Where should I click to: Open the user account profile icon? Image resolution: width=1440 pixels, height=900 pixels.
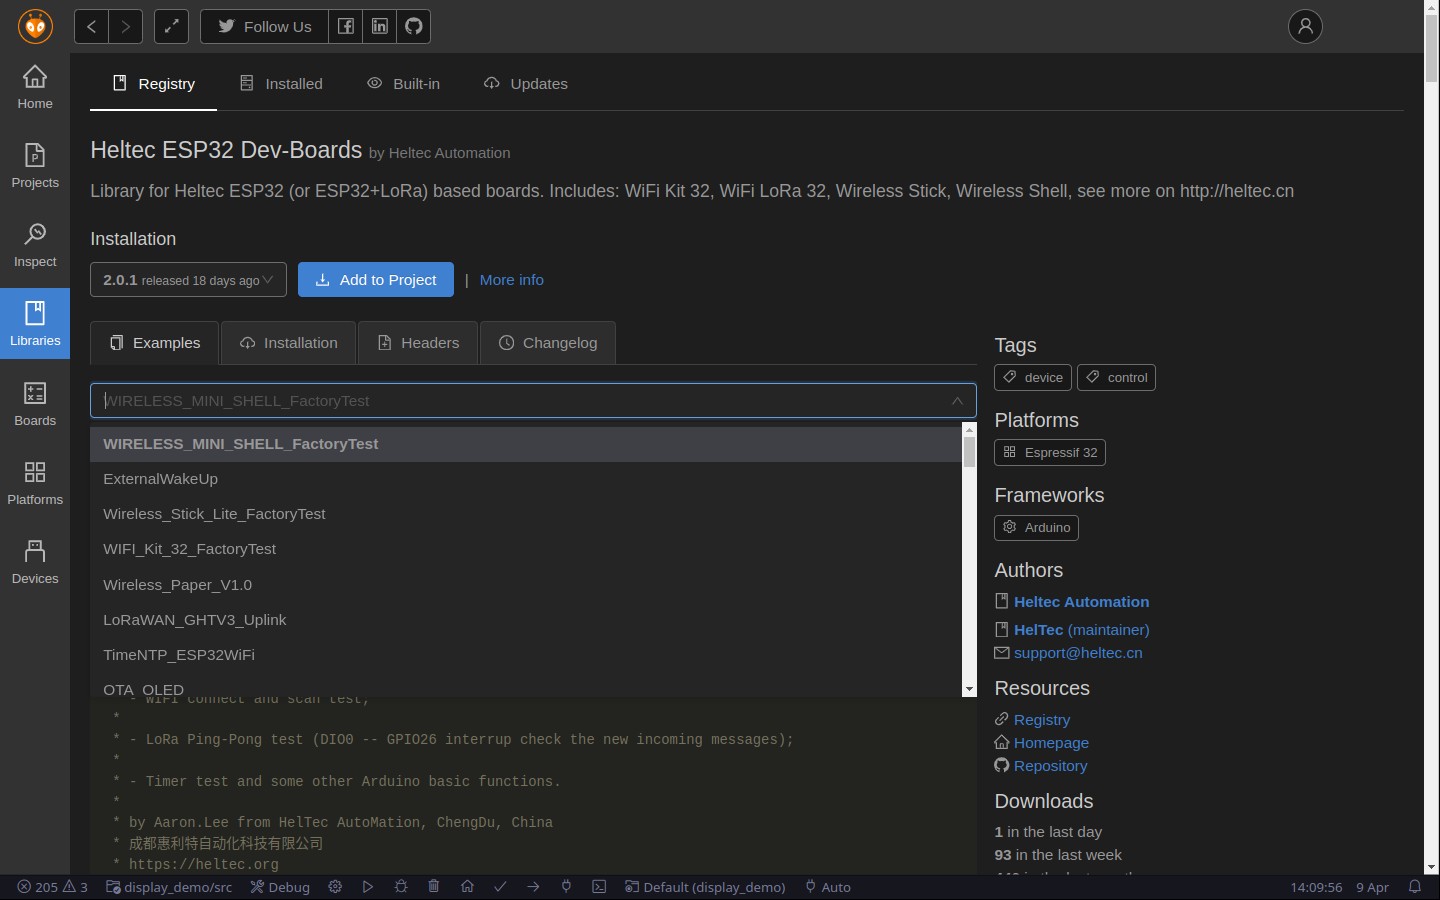[x=1305, y=26]
